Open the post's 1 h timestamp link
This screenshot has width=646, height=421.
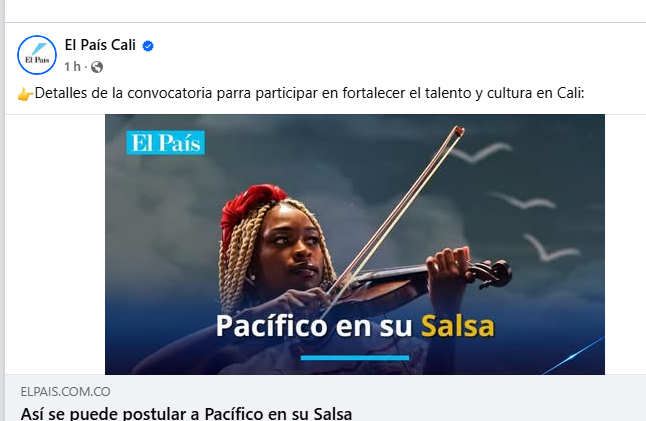(x=73, y=67)
